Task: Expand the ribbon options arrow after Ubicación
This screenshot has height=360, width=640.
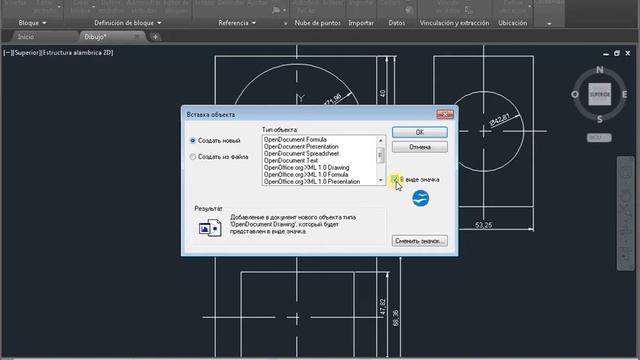Action: pos(549,24)
